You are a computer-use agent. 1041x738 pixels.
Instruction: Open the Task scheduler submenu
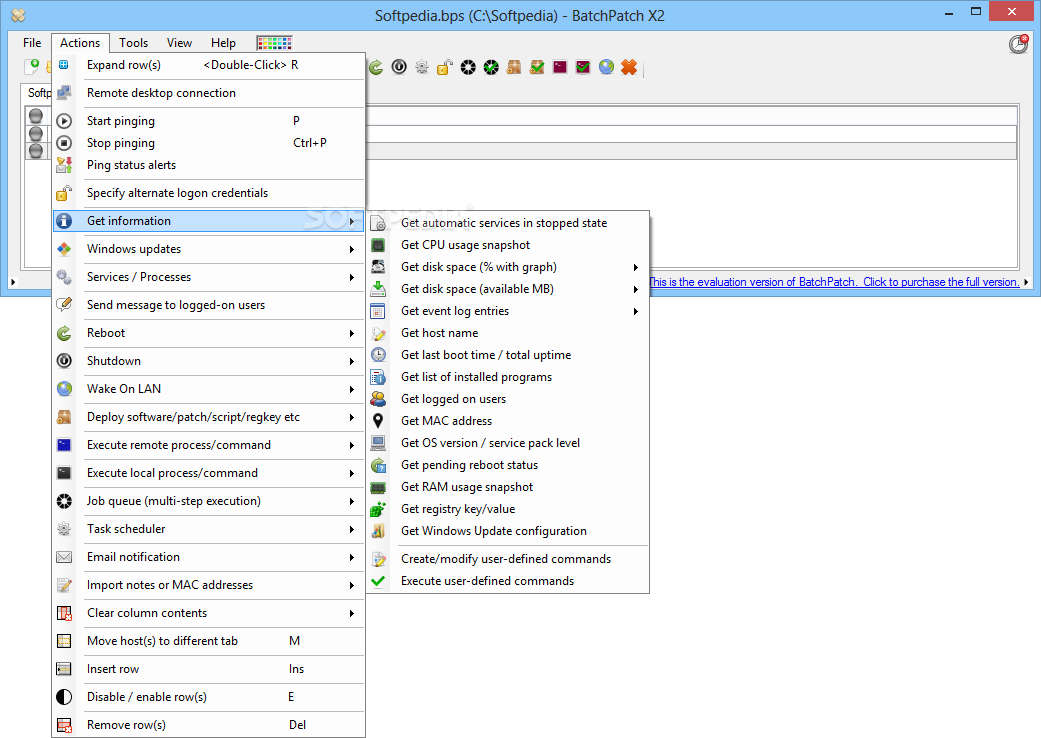coord(208,529)
